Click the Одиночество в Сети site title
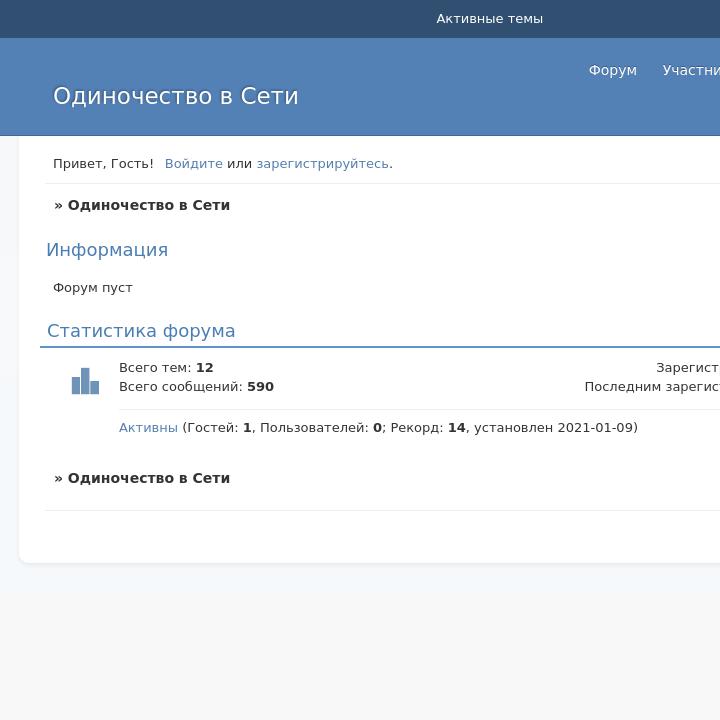Image resolution: width=720 pixels, height=720 pixels. (176, 96)
